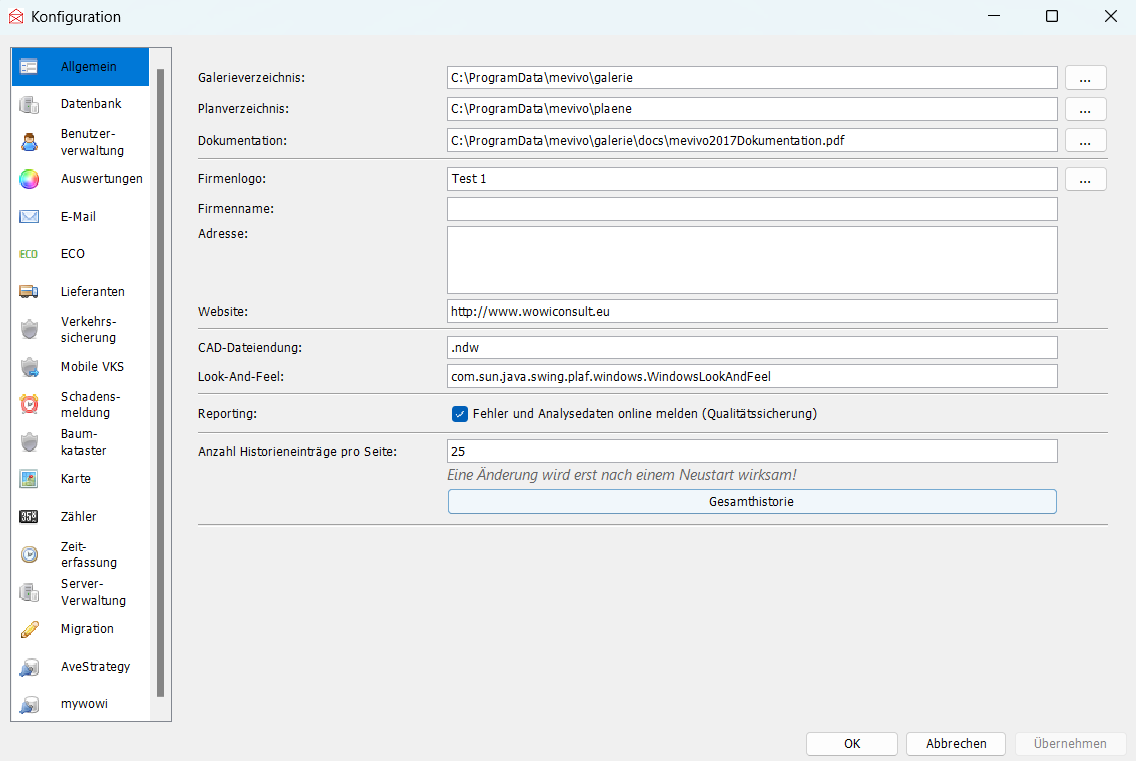The width and height of the screenshot is (1136, 761).
Task: Click the sidebar vertical scrollbar
Action: point(160,380)
